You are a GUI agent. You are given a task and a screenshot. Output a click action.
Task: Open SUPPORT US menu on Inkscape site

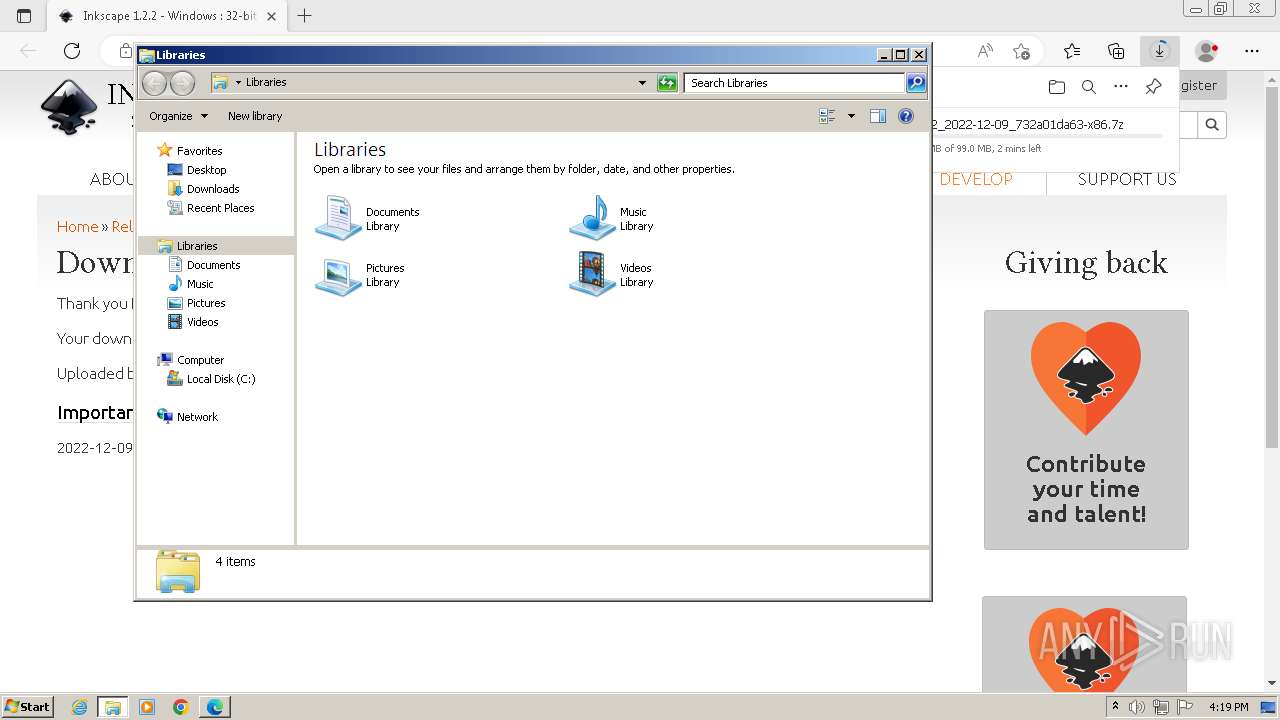click(1127, 179)
